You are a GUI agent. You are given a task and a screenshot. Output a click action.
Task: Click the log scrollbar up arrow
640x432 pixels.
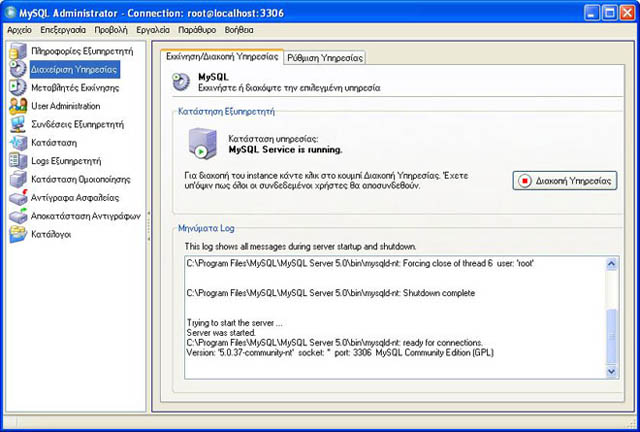click(x=611, y=264)
